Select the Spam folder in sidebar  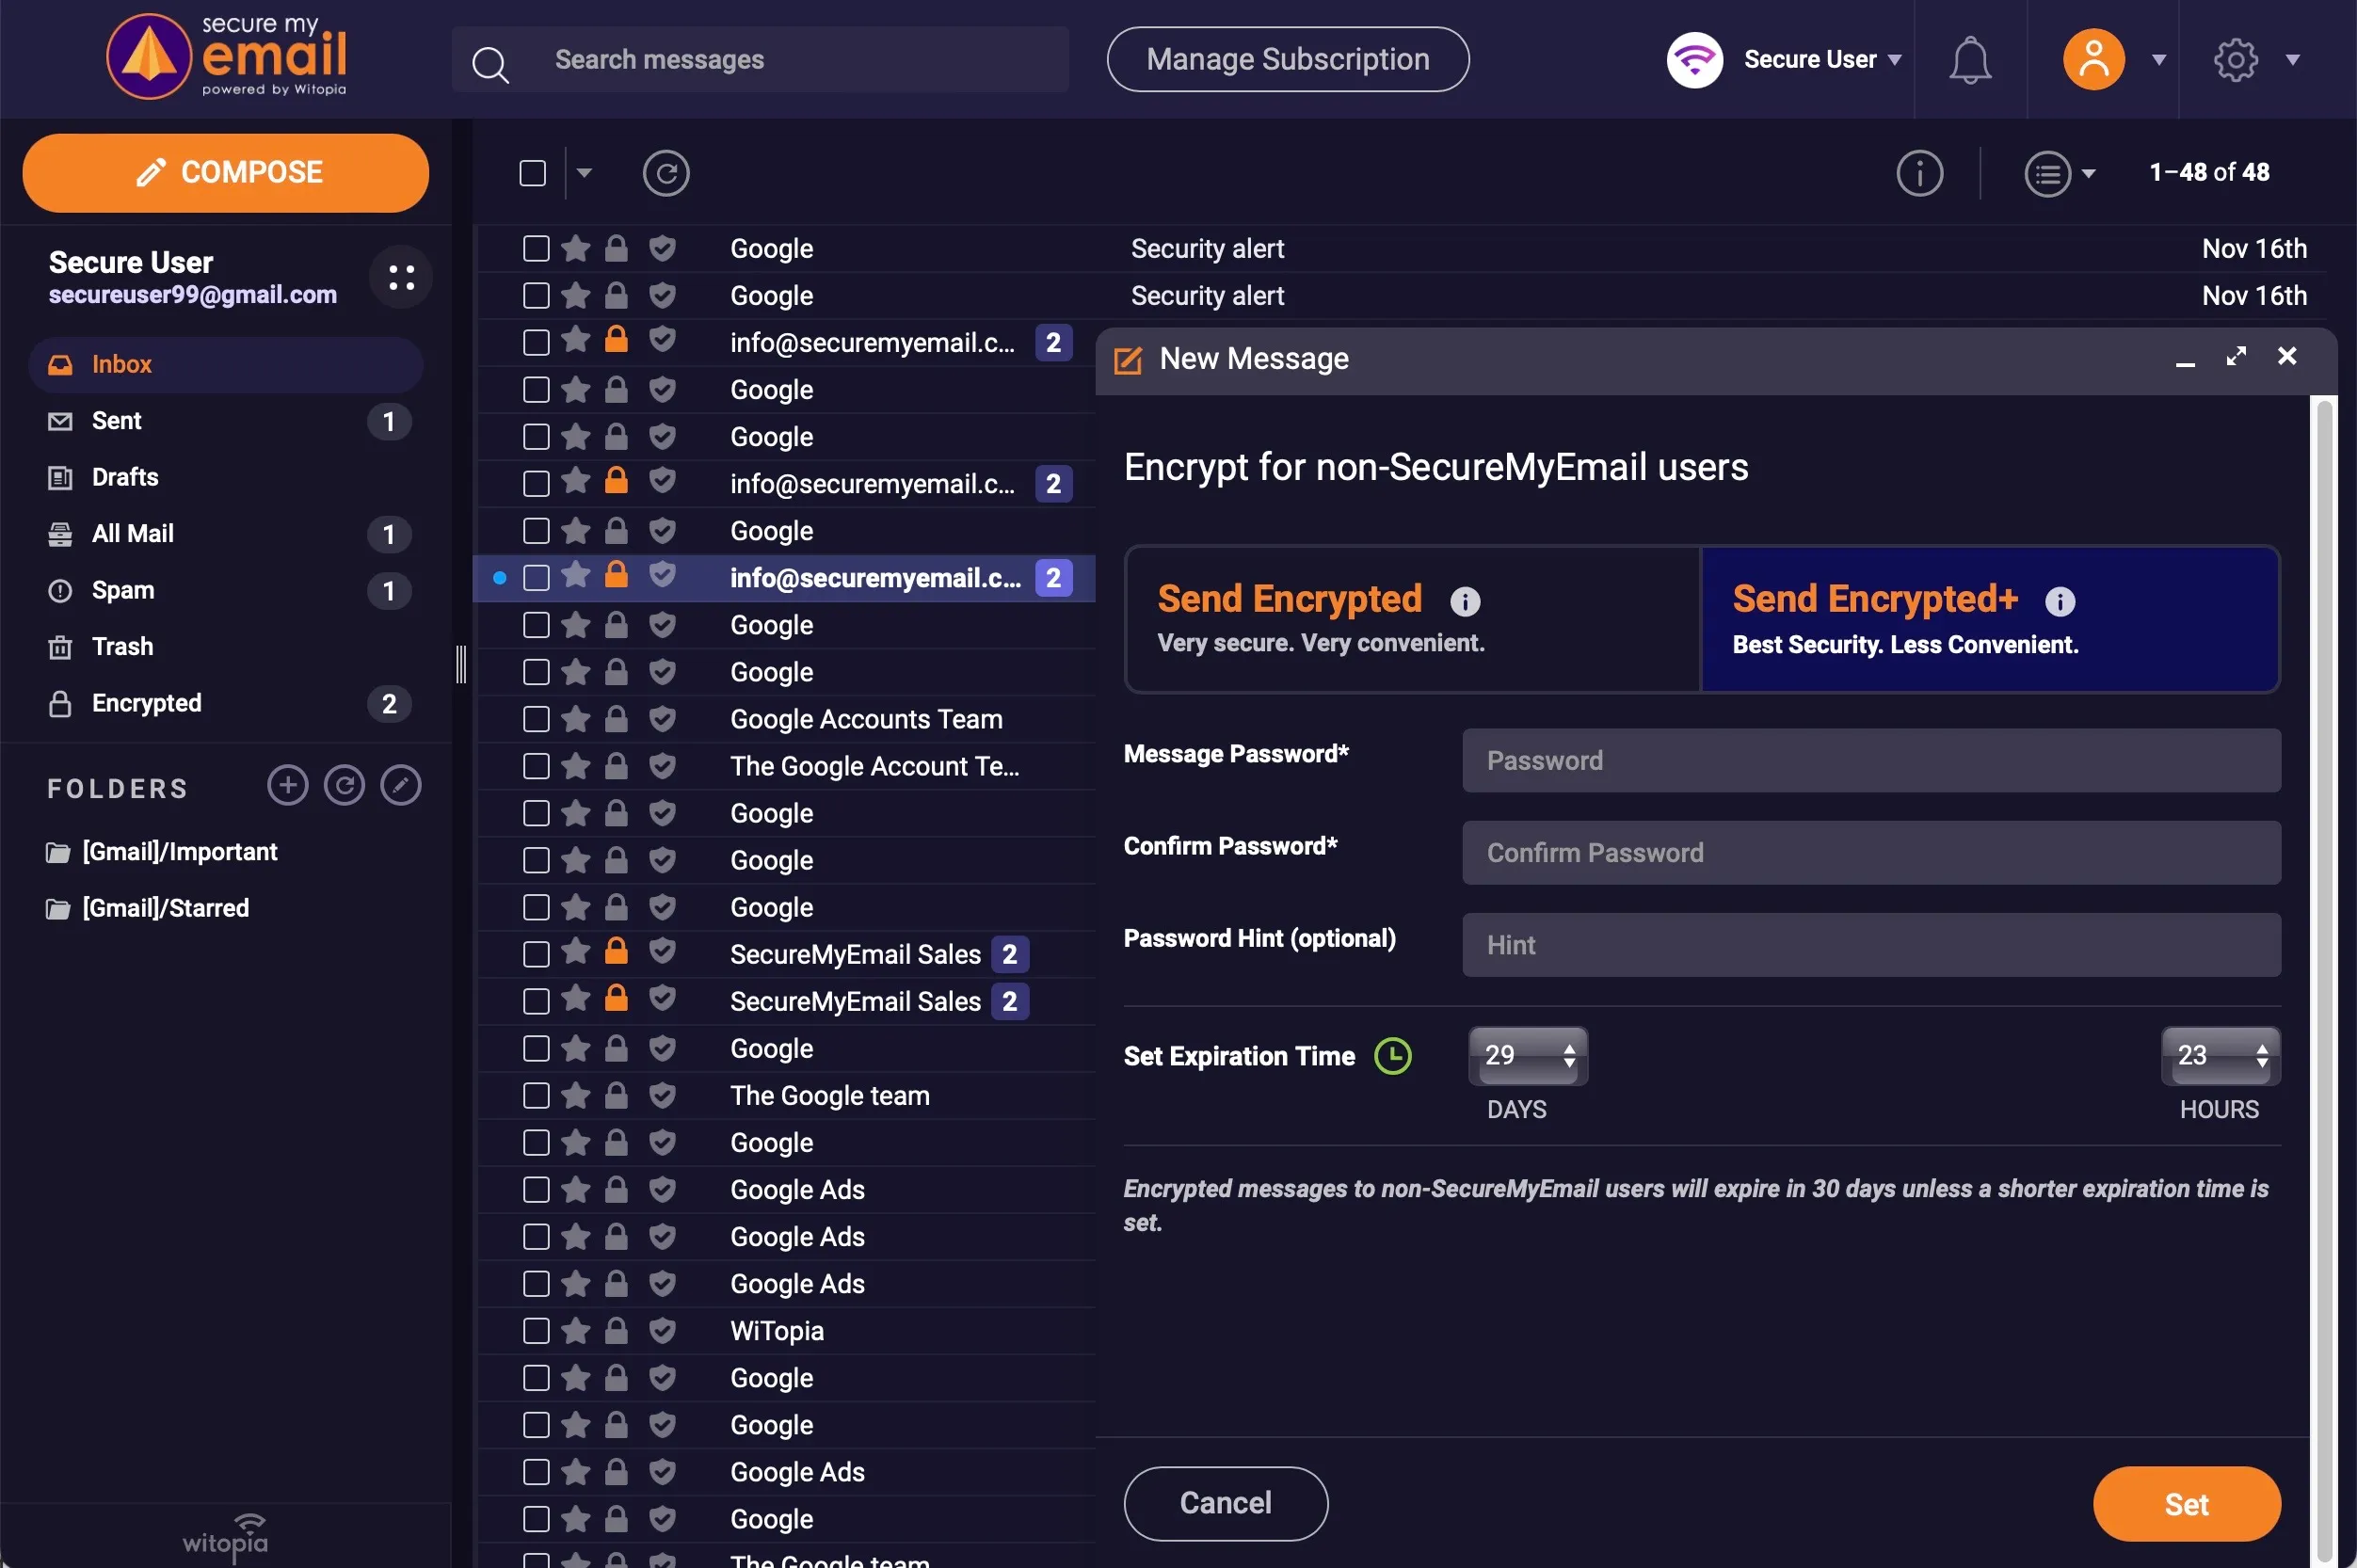122,588
